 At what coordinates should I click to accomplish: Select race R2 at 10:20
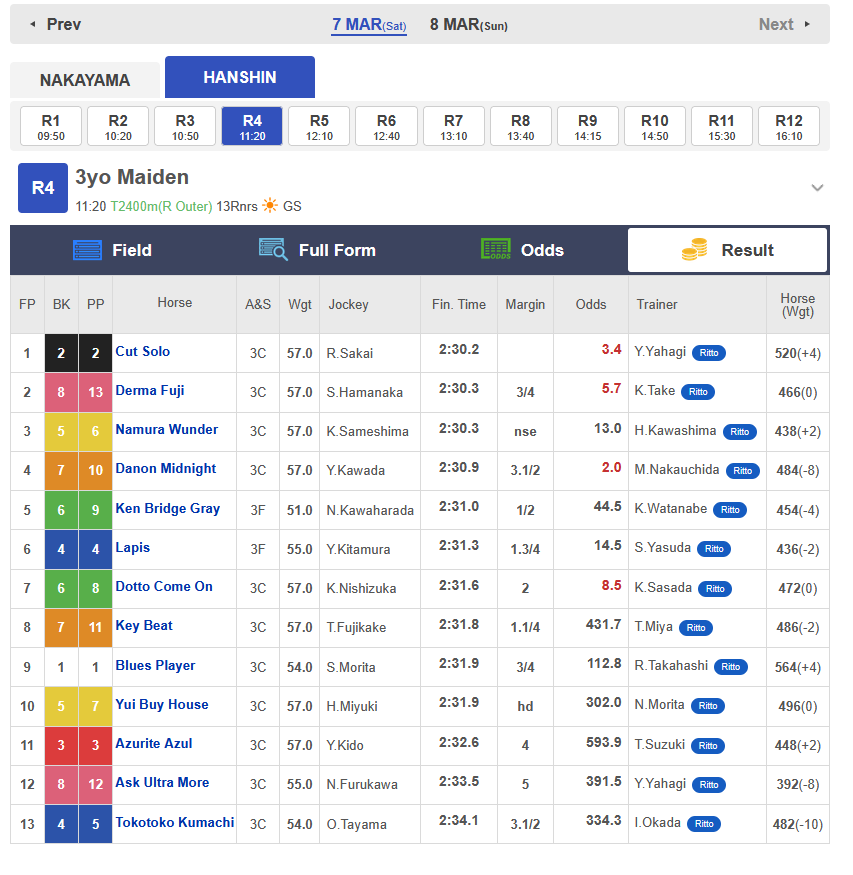(x=118, y=126)
